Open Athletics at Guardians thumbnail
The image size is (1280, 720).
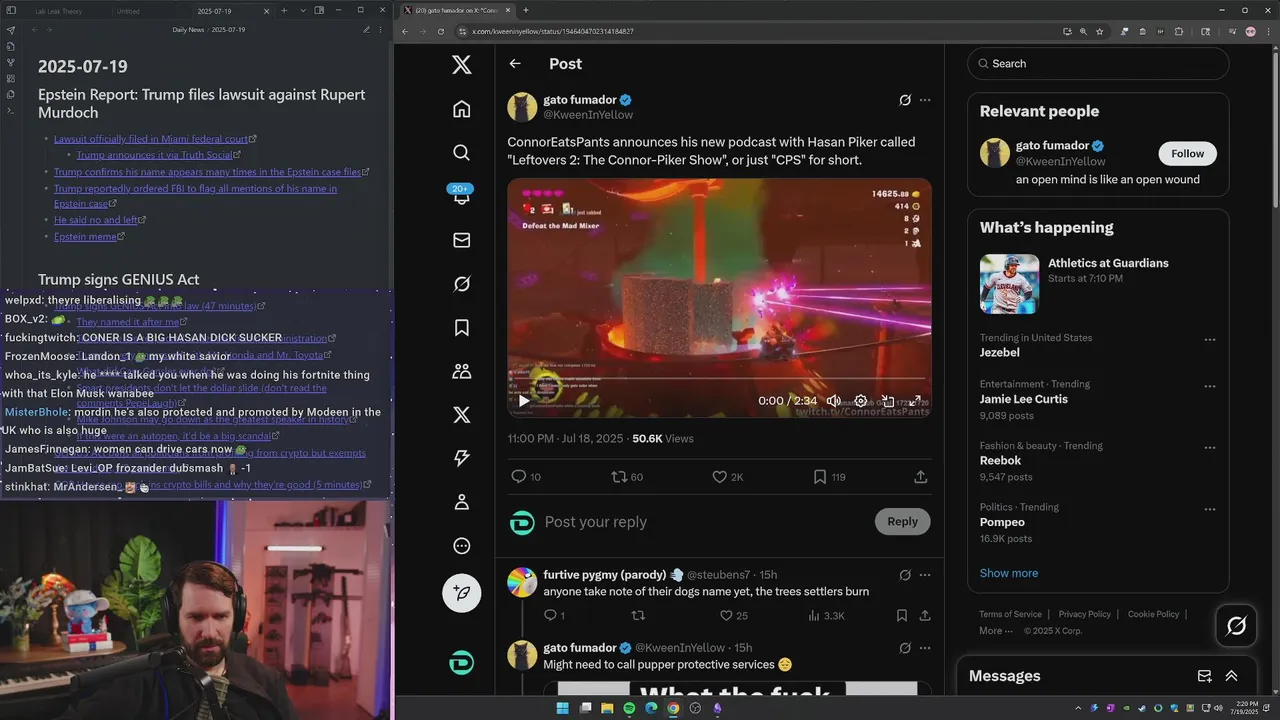point(1009,284)
